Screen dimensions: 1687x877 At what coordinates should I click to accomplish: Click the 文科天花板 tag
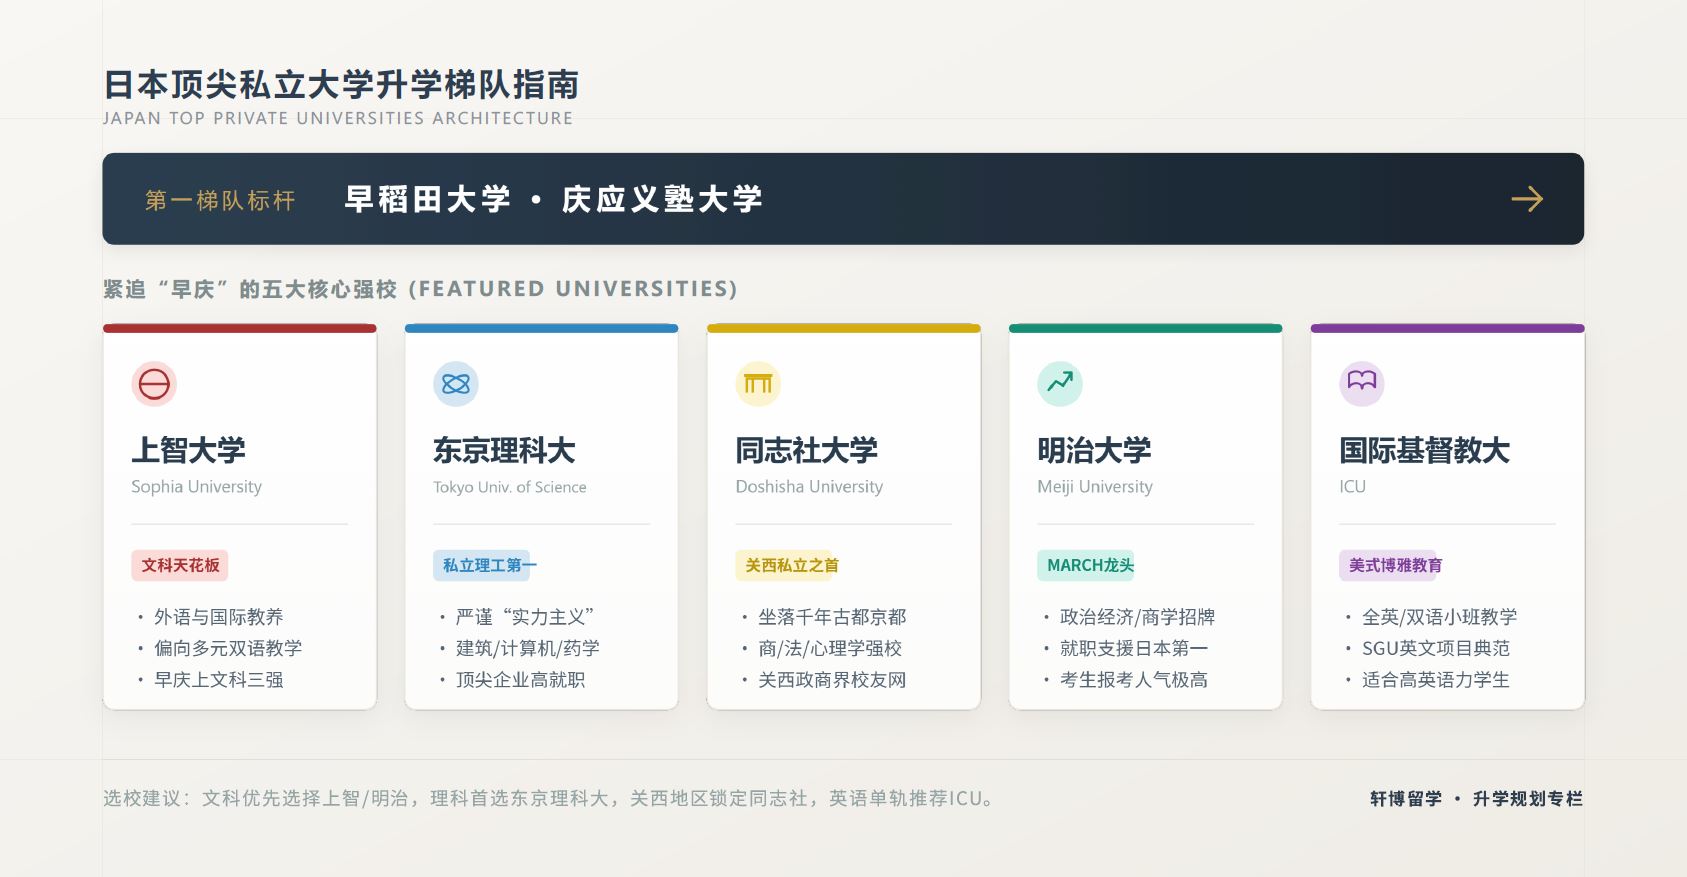coord(180,565)
